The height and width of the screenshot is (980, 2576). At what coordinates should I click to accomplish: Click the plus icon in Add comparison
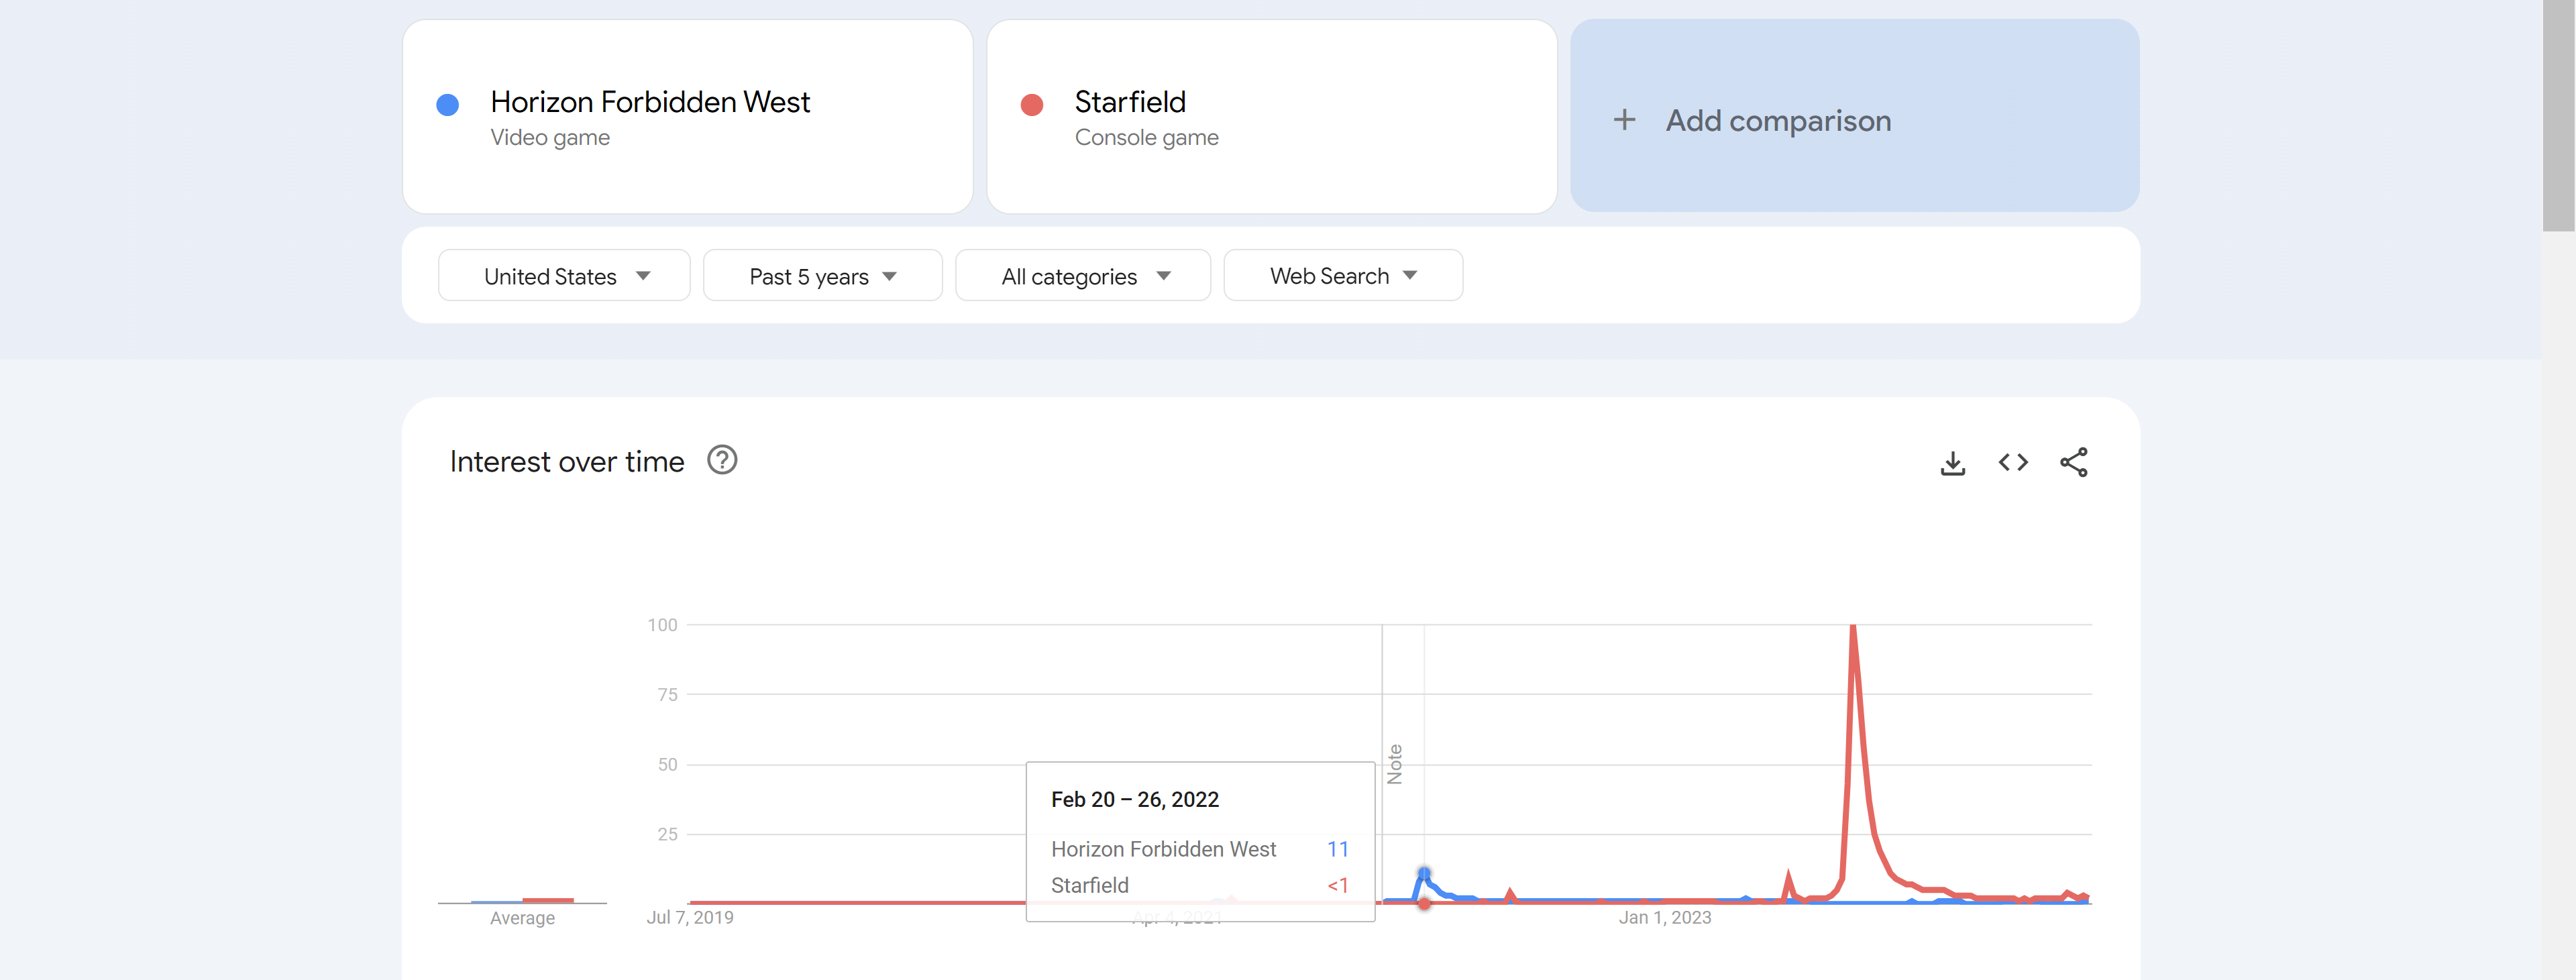coord(1624,120)
